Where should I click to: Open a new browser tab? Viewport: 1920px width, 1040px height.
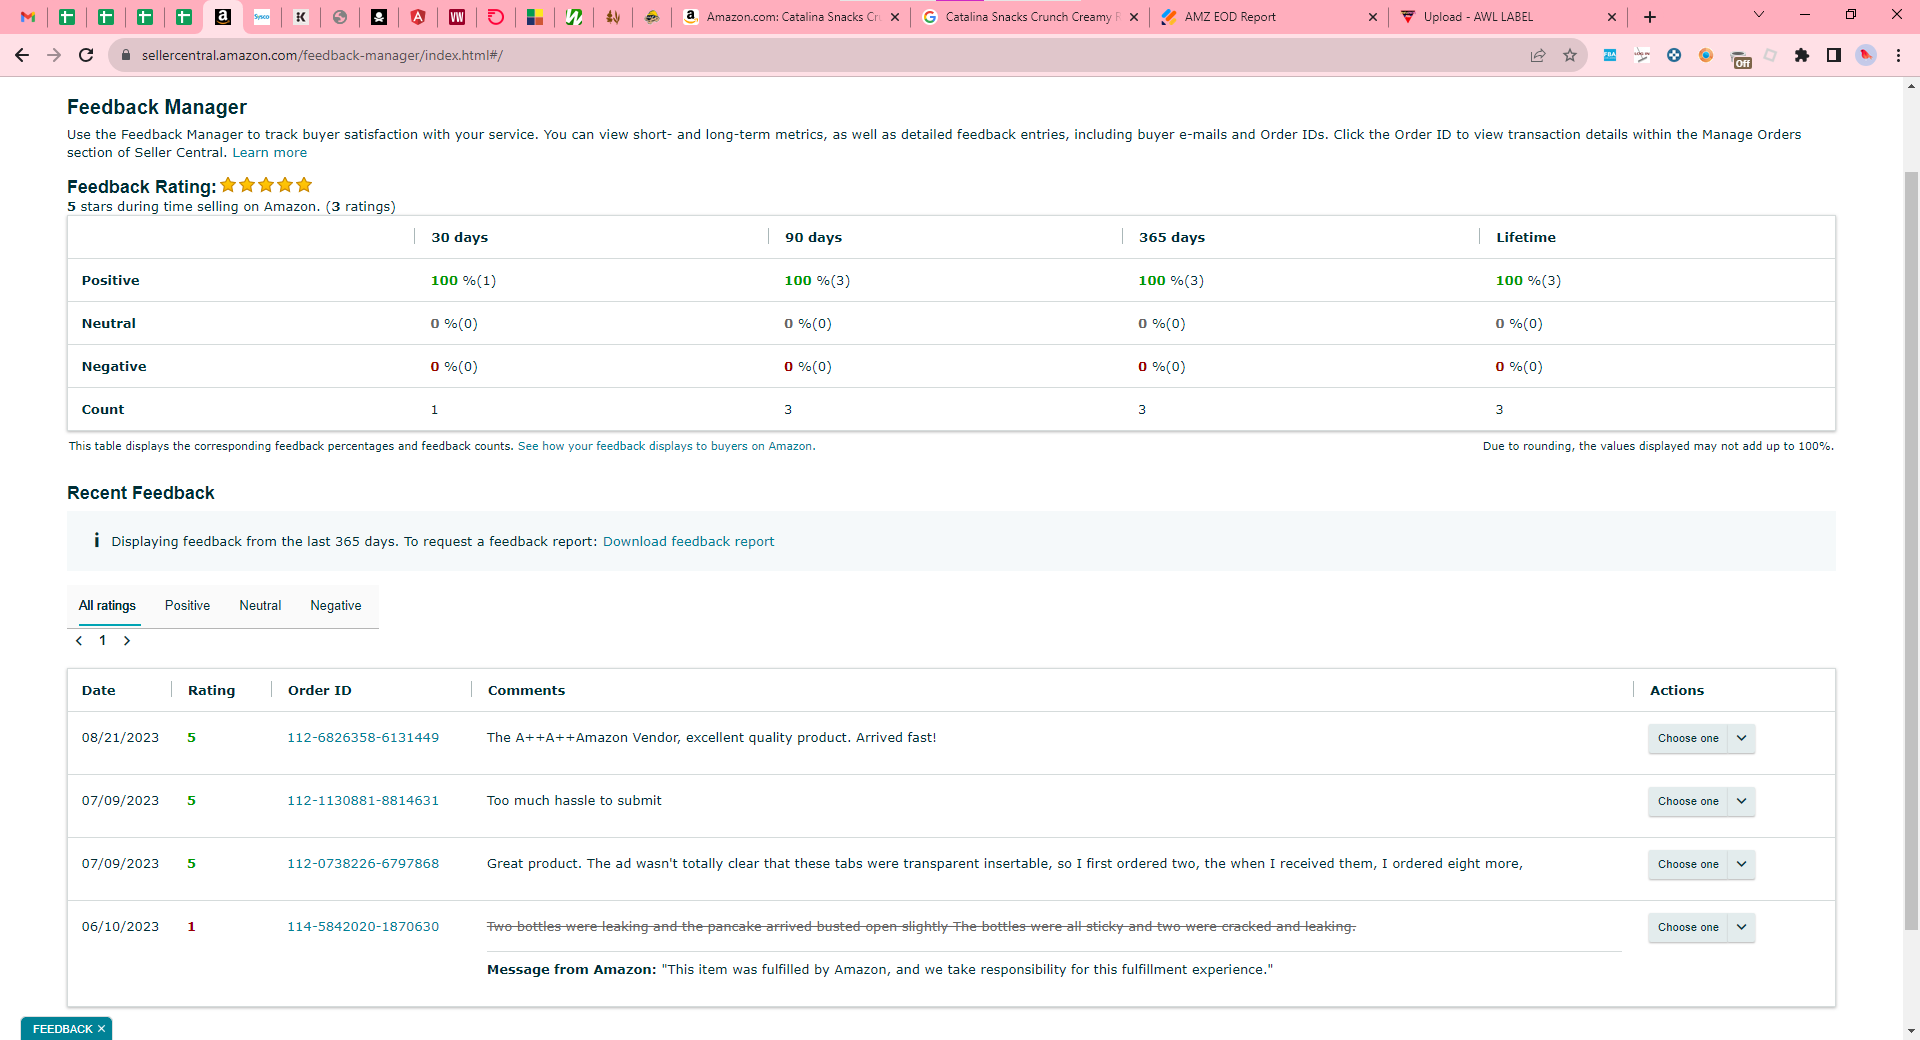1650,17
